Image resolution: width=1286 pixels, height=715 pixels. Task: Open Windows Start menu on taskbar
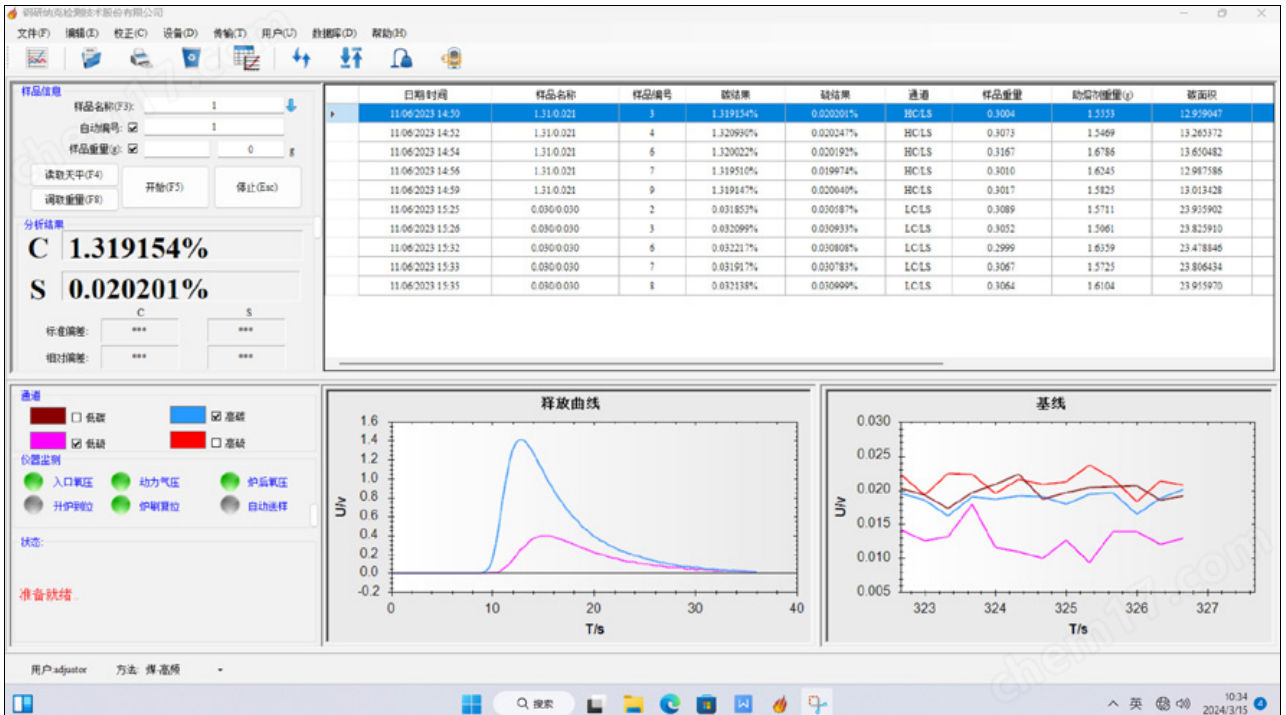point(472,703)
